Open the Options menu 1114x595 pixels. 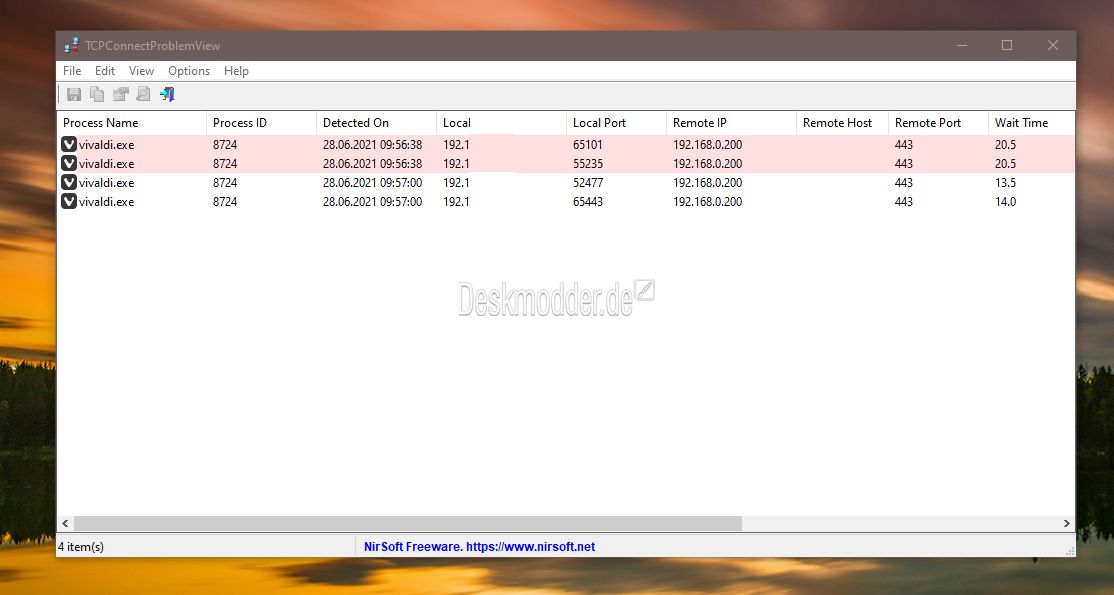[189, 70]
